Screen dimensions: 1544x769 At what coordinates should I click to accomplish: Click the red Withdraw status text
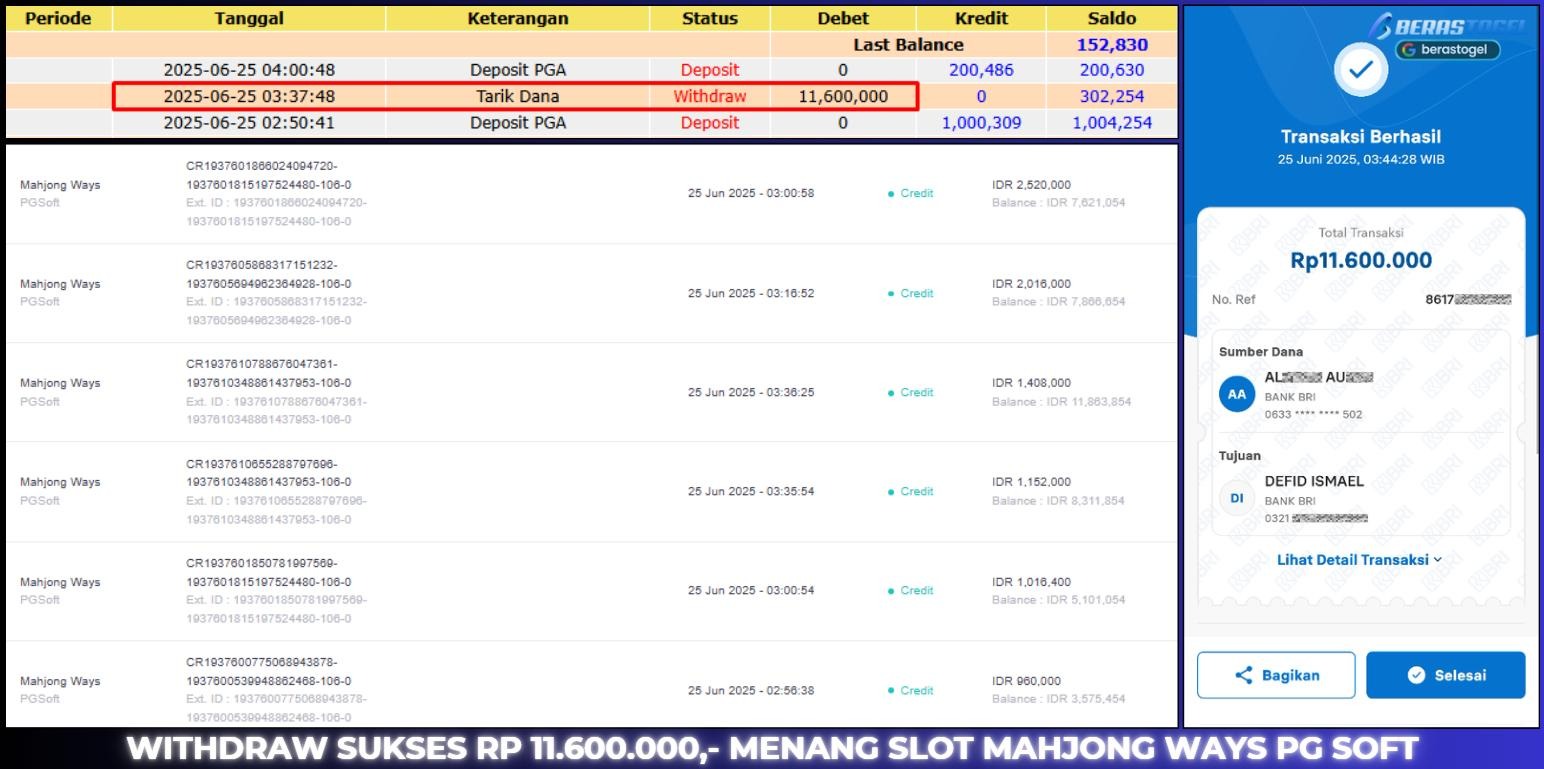click(x=710, y=96)
